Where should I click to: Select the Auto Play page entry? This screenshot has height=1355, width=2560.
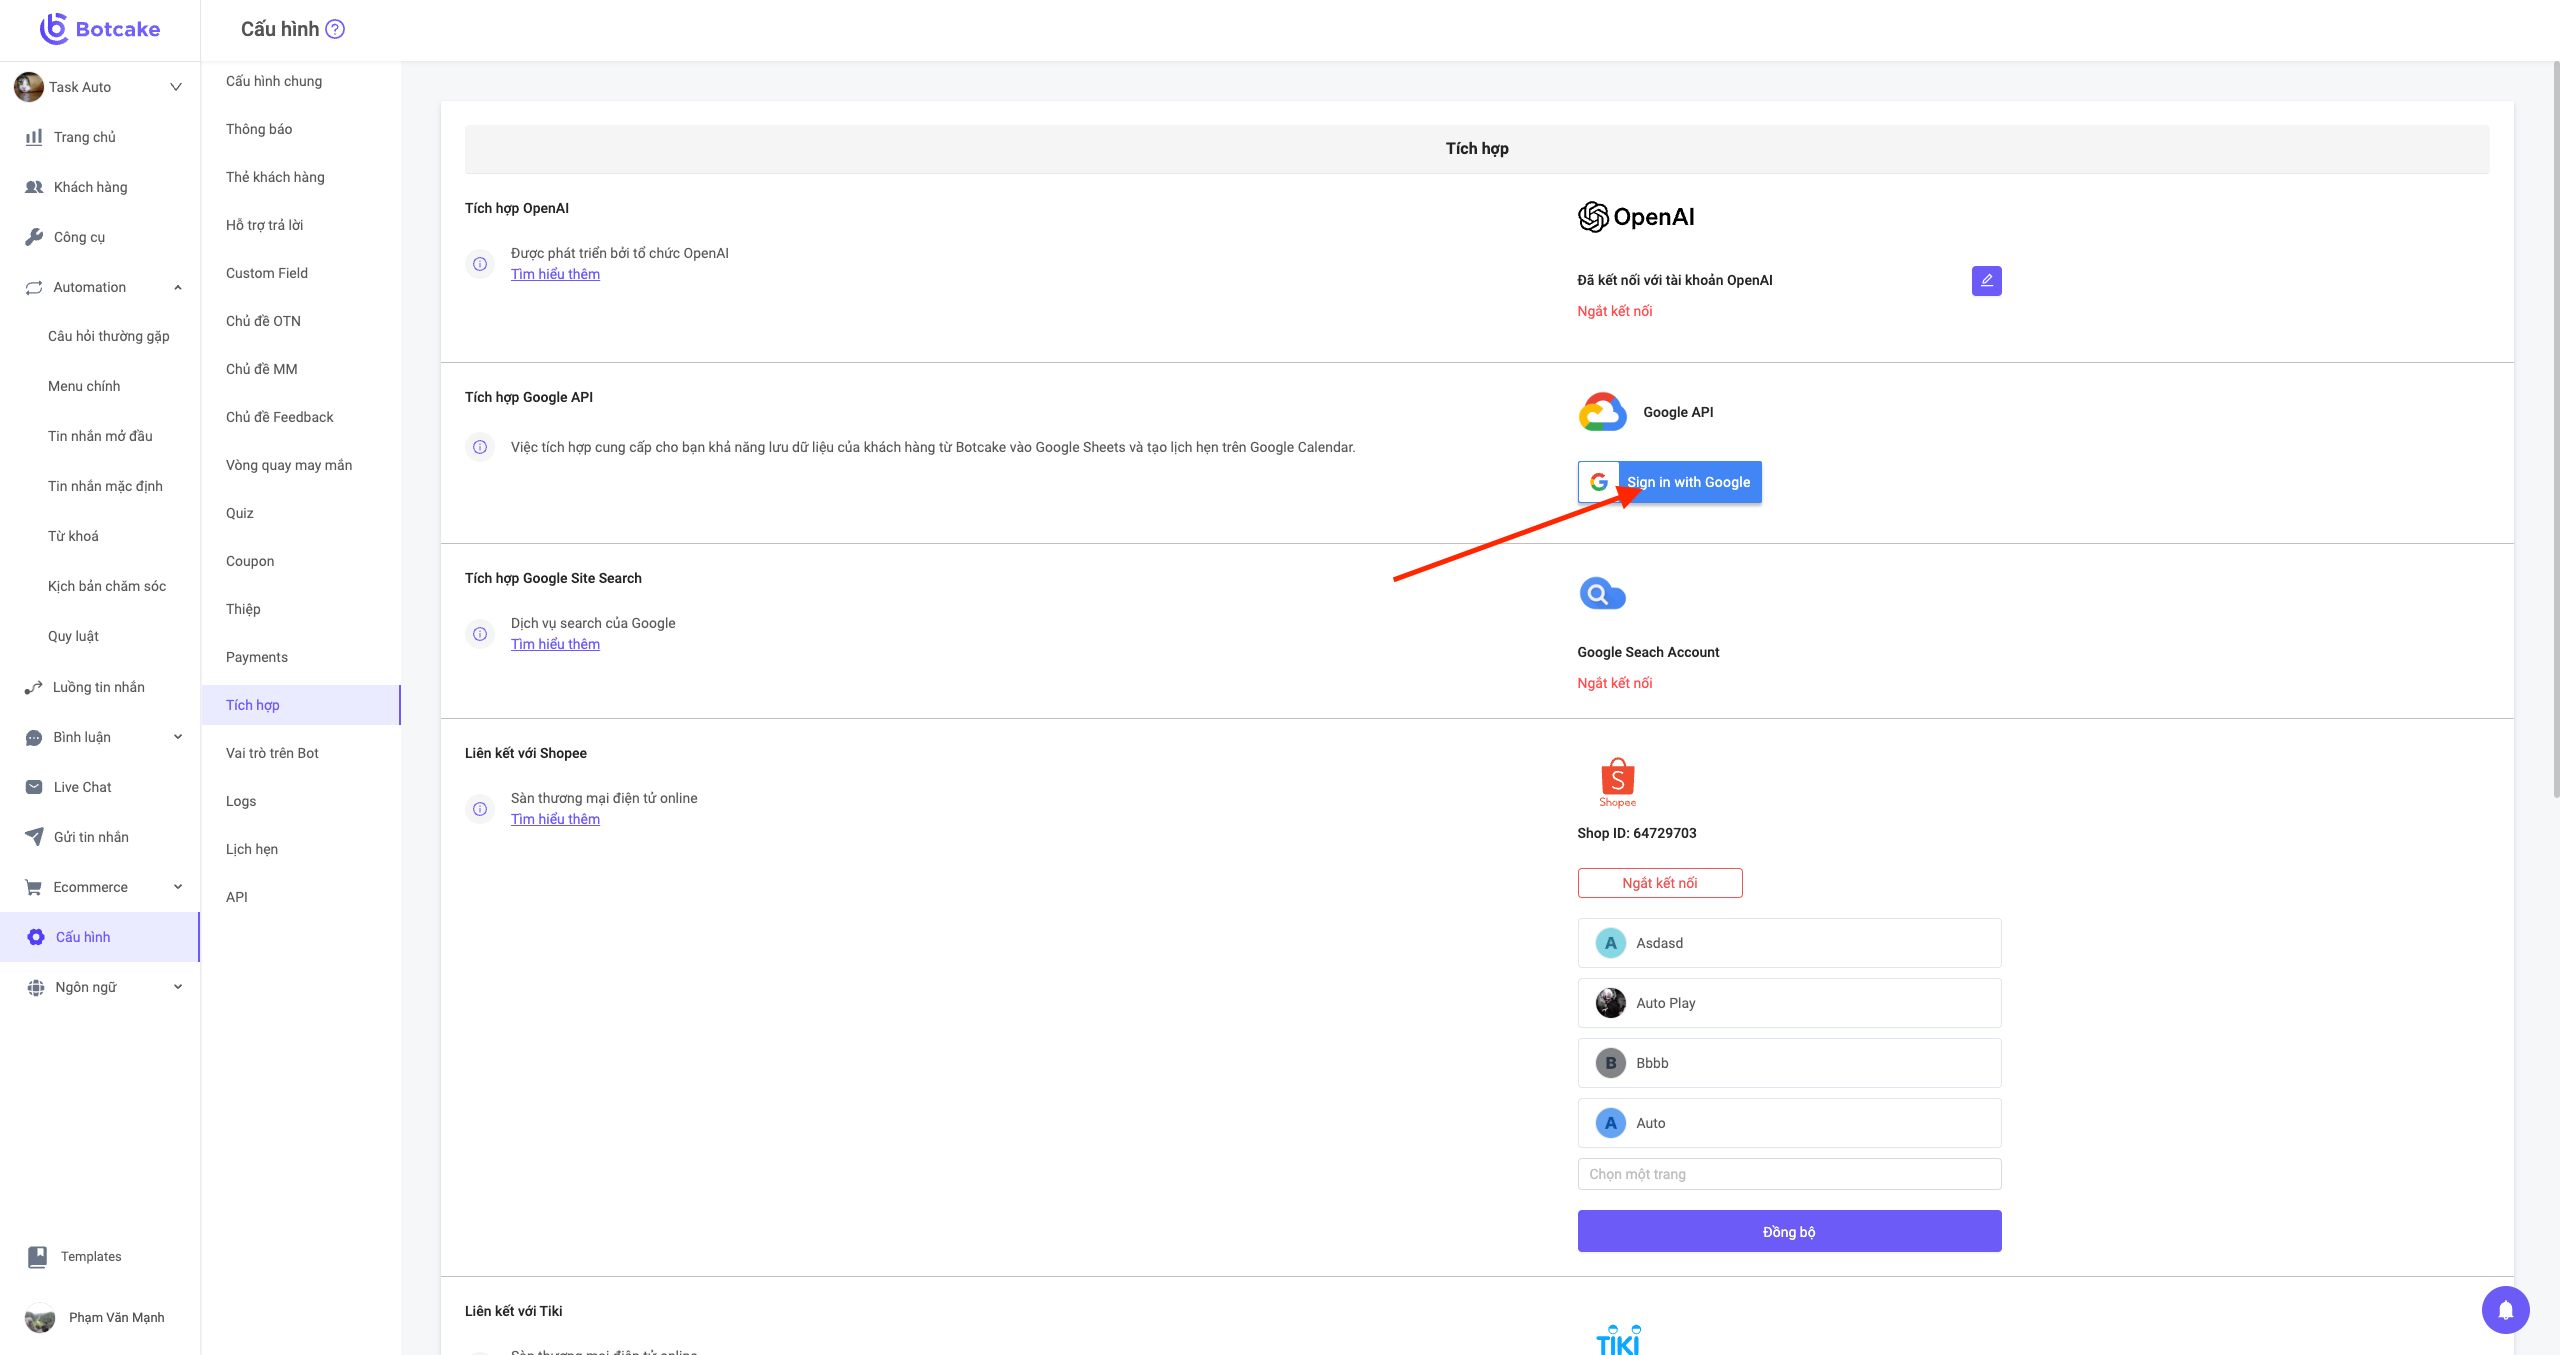(x=1788, y=1003)
